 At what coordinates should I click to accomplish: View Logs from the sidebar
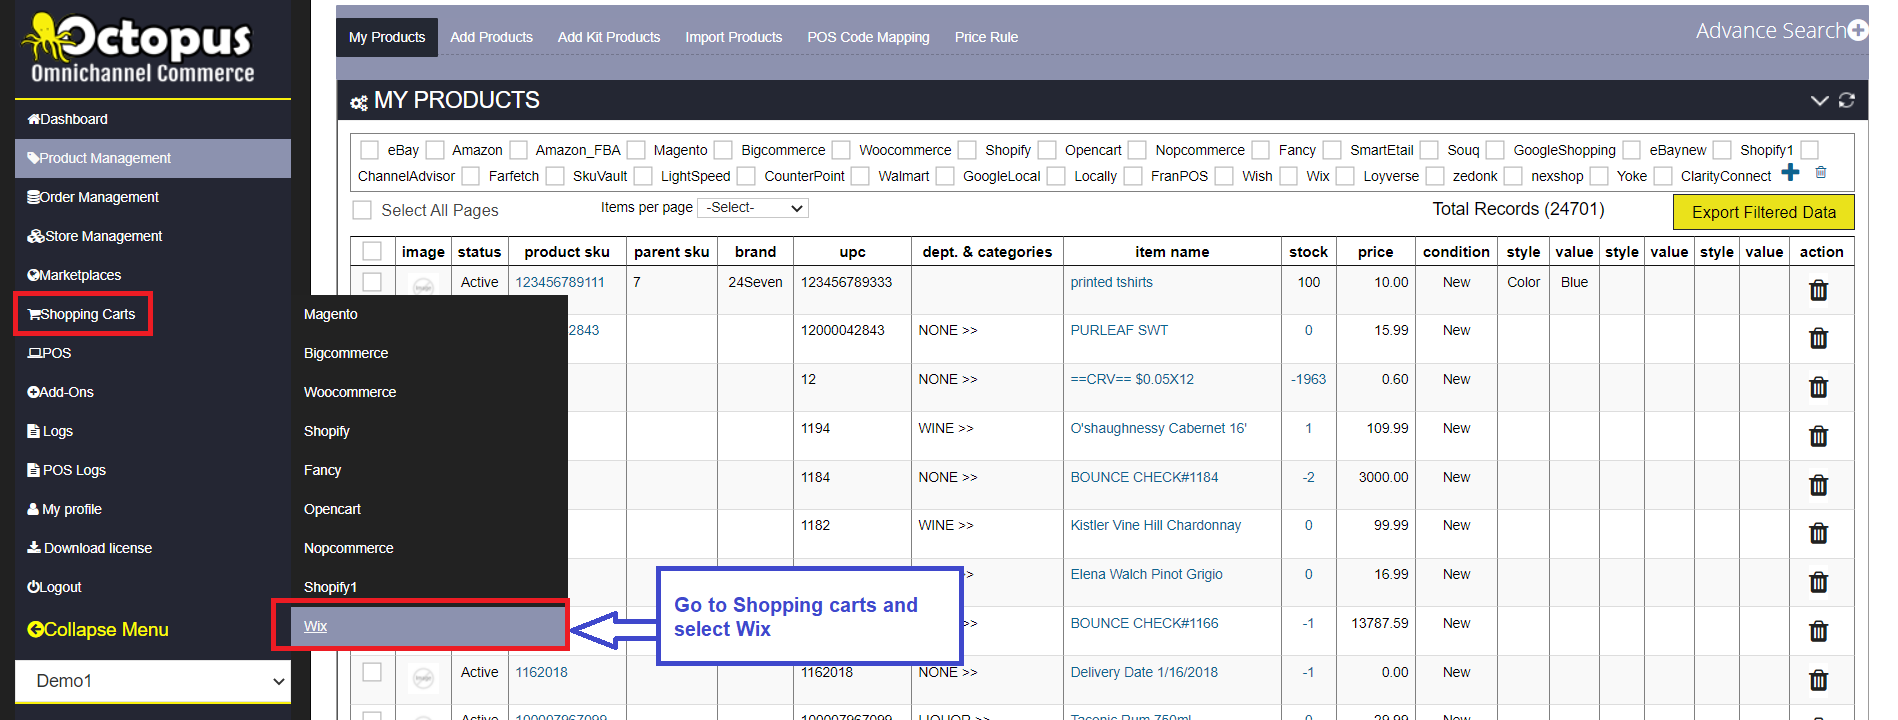point(50,431)
